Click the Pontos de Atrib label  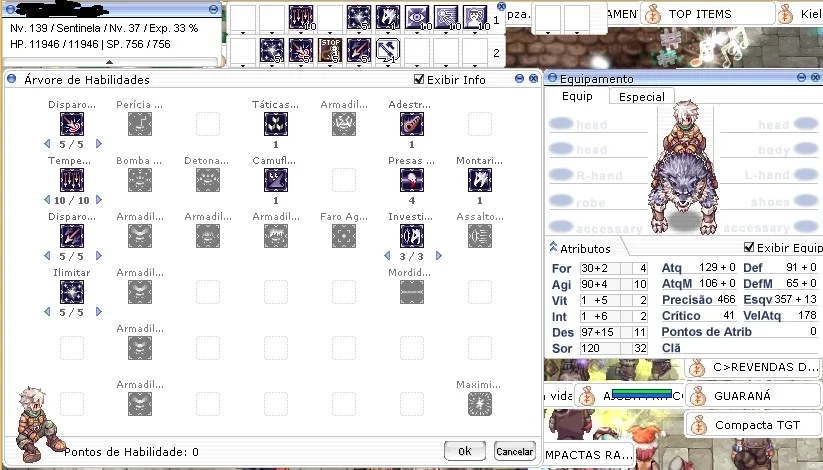click(706, 332)
